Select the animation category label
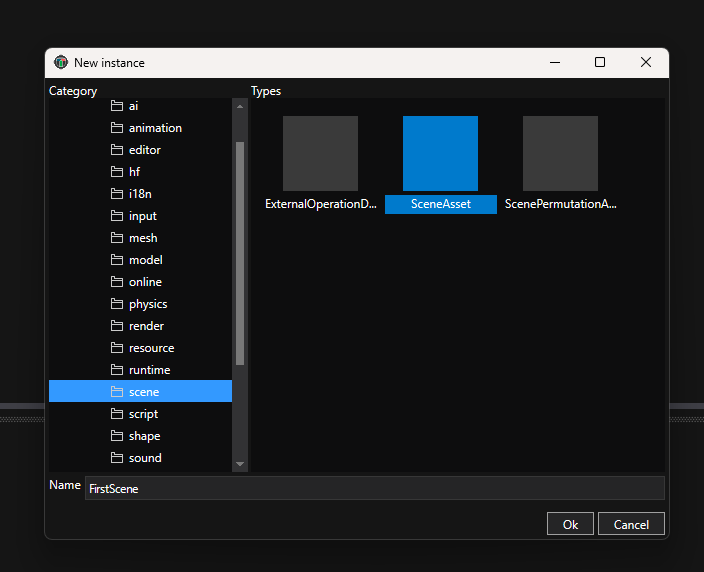This screenshot has width=704, height=572. click(x=155, y=128)
